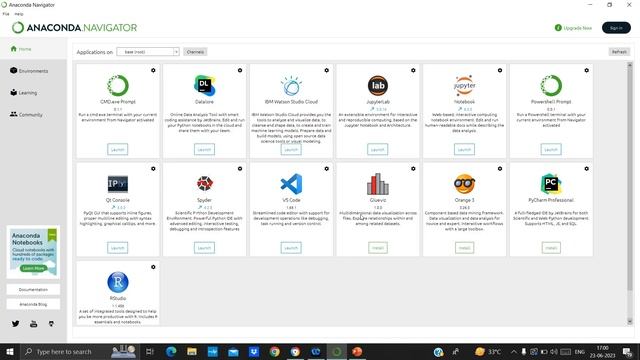
Task: Open settings gear on Notebook card
Action: coord(500,70)
